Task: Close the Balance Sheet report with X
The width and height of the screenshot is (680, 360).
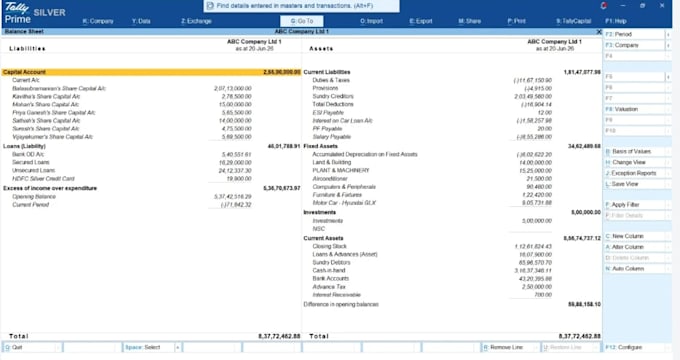Action: tap(599, 32)
